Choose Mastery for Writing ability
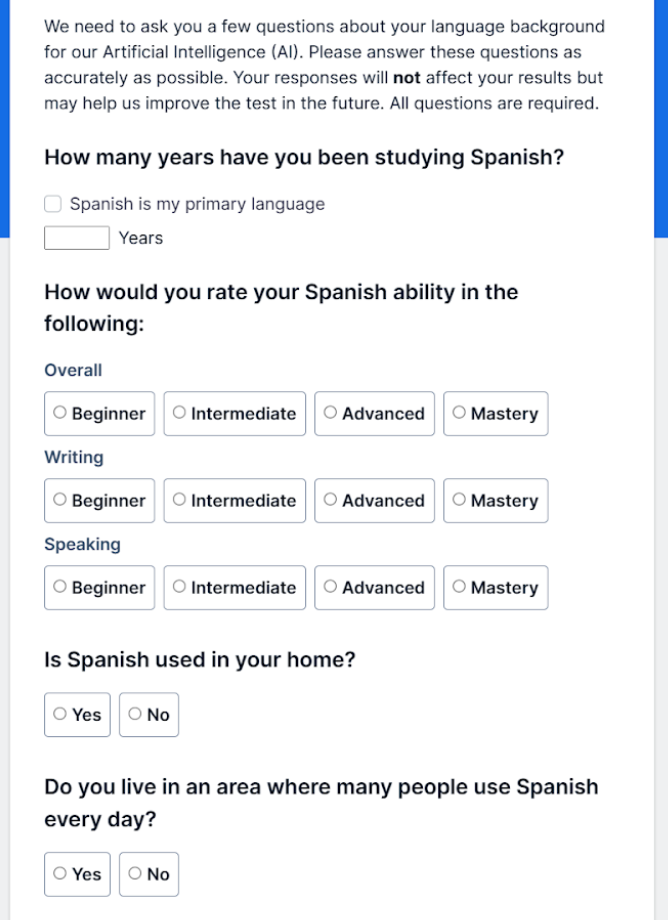This screenshot has height=922, width=668. pyautogui.click(x=496, y=500)
